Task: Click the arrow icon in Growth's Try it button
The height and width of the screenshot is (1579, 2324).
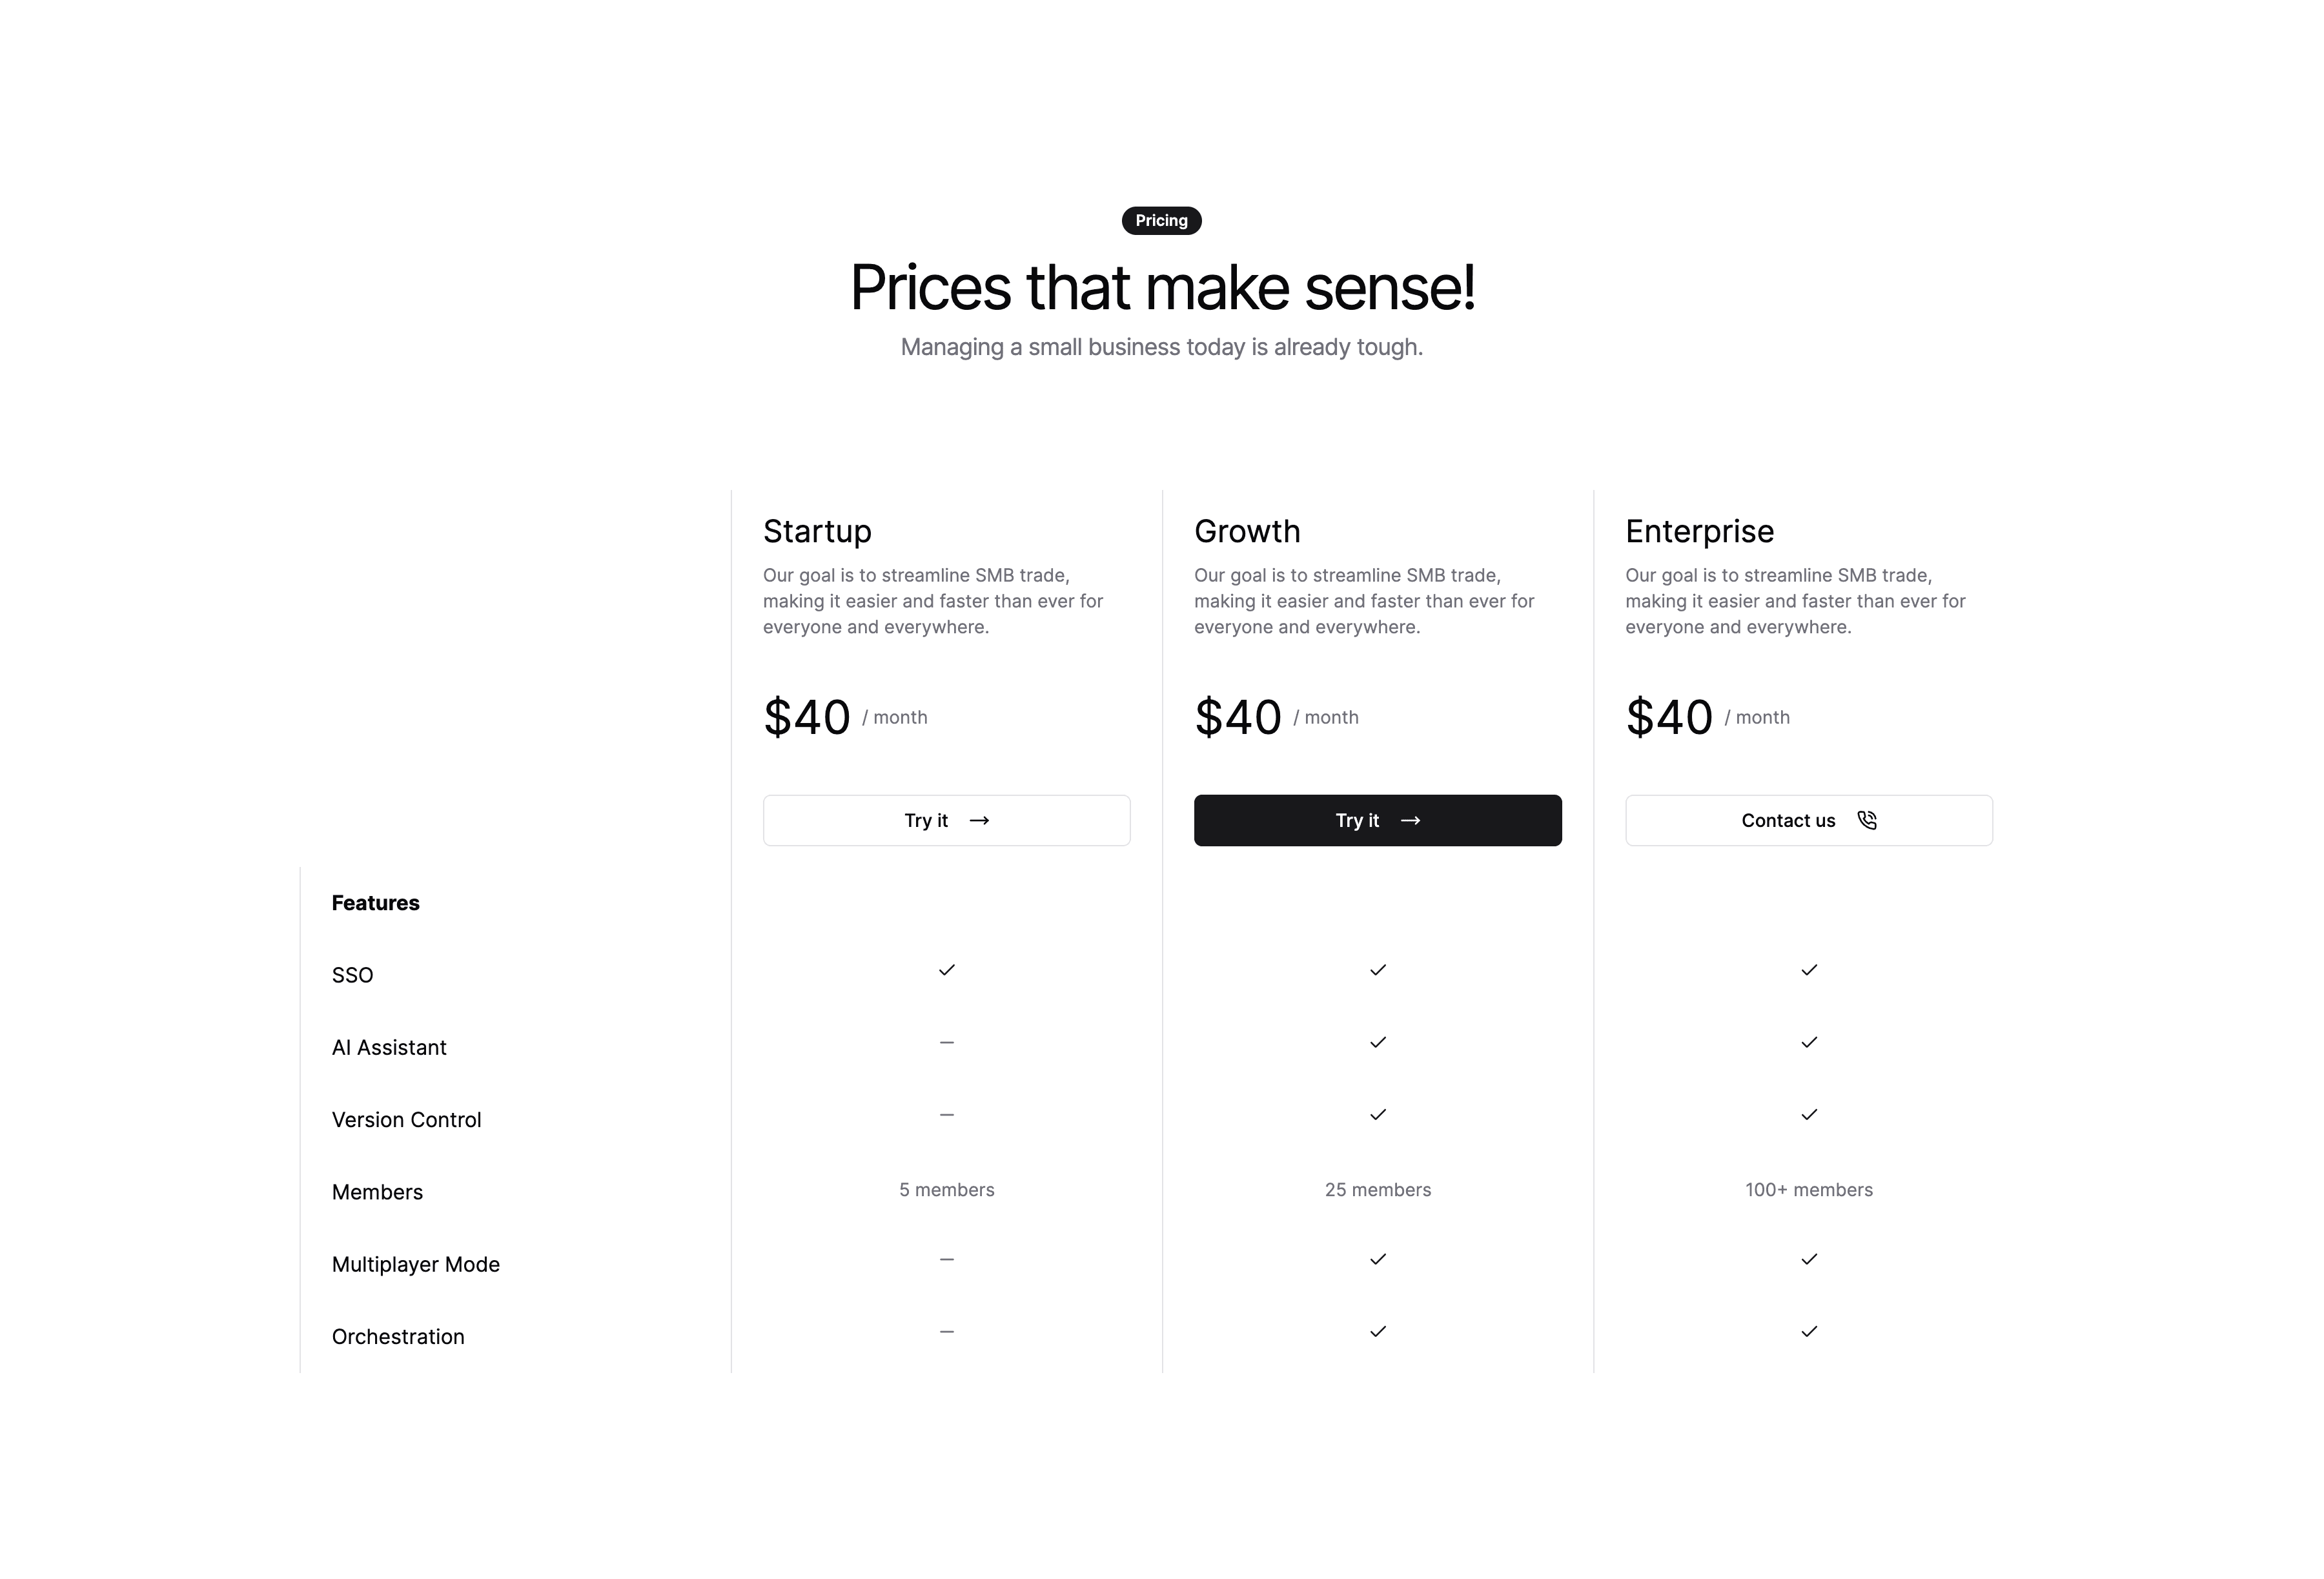Action: pyautogui.click(x=1412, y=820)
